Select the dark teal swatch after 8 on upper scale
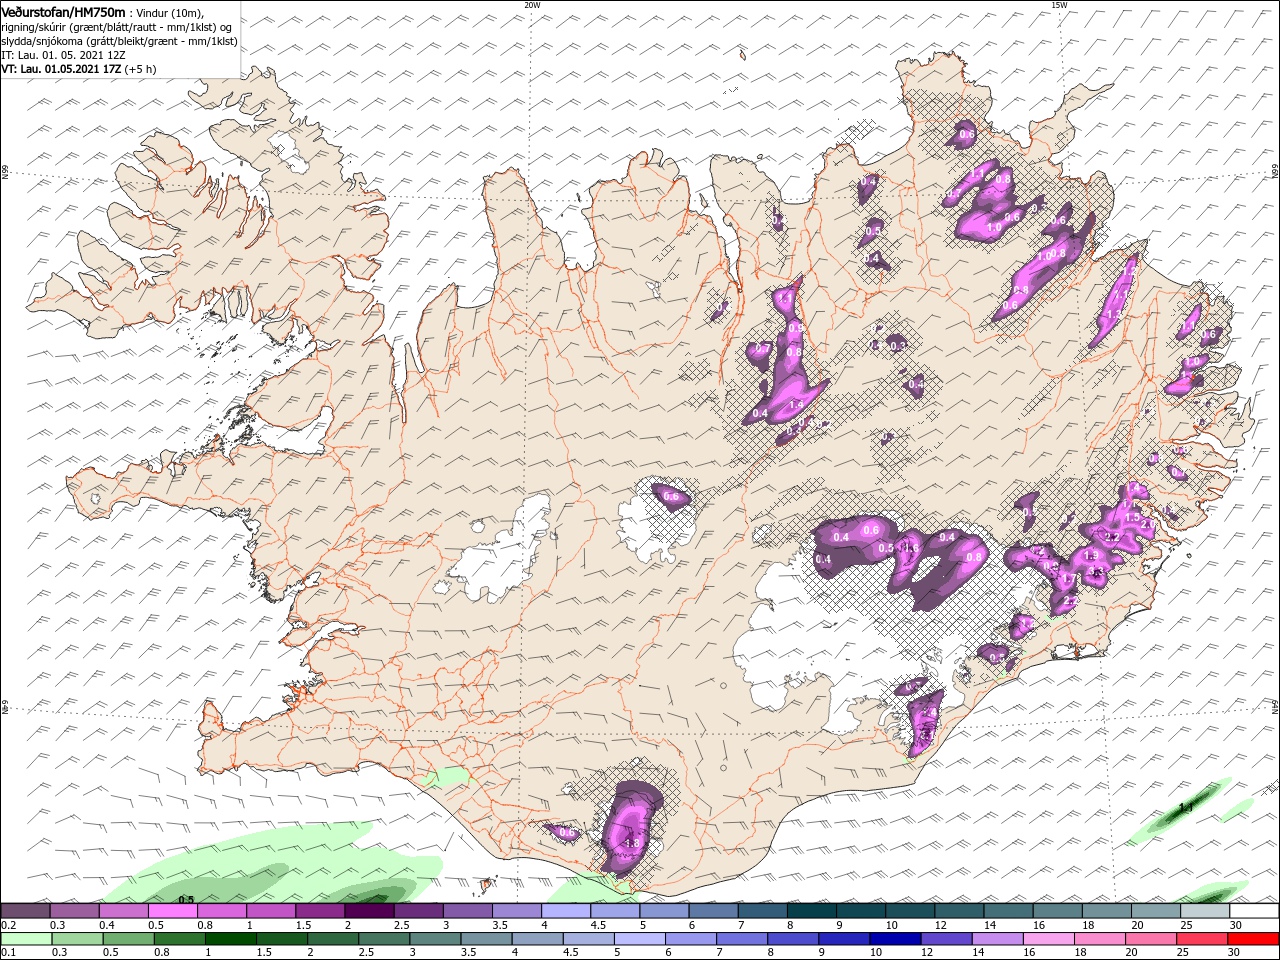Screen dimensions: 1280x960 click(812, 911)
